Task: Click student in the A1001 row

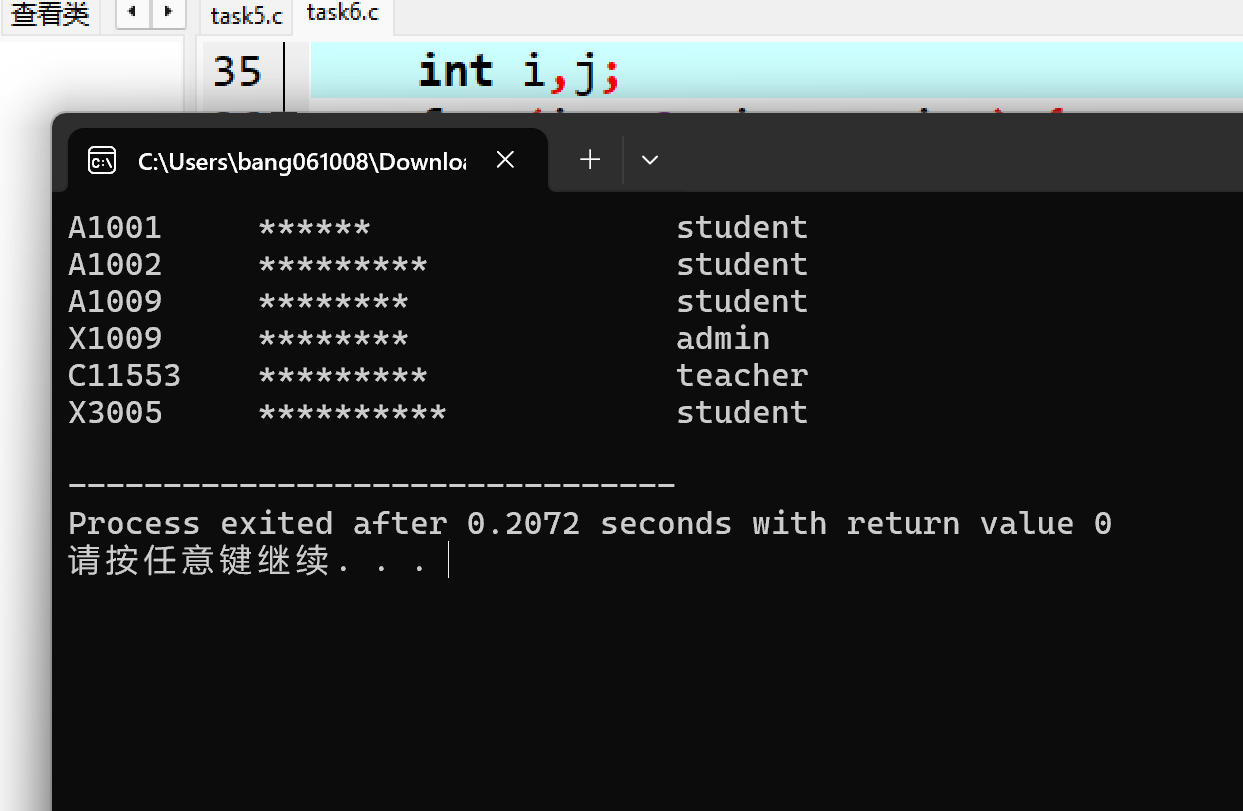Action: (742, 228)
